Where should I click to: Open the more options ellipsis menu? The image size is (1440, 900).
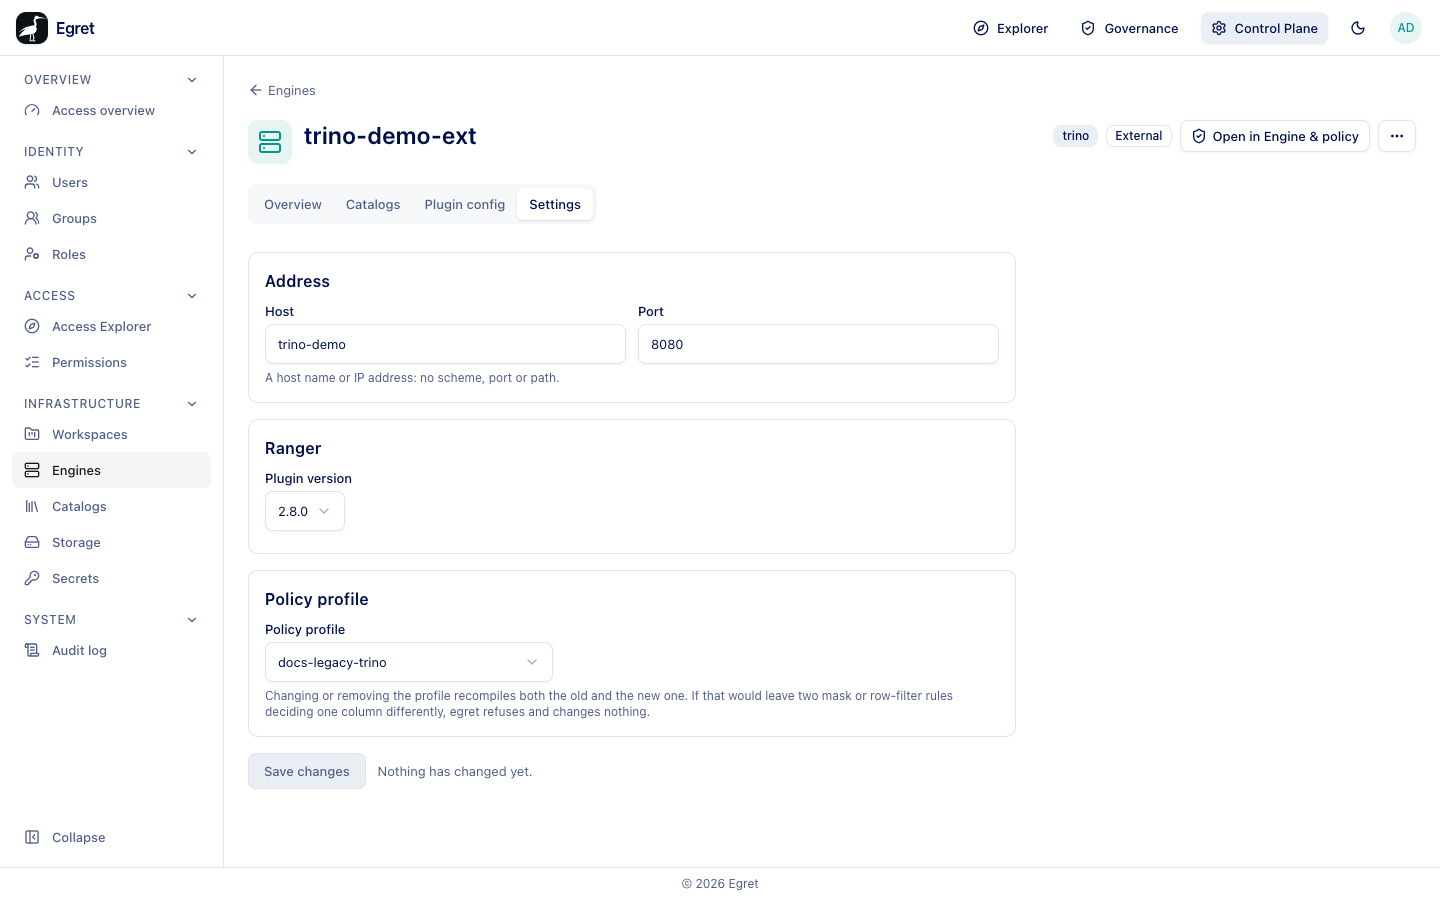[1397, 136]
